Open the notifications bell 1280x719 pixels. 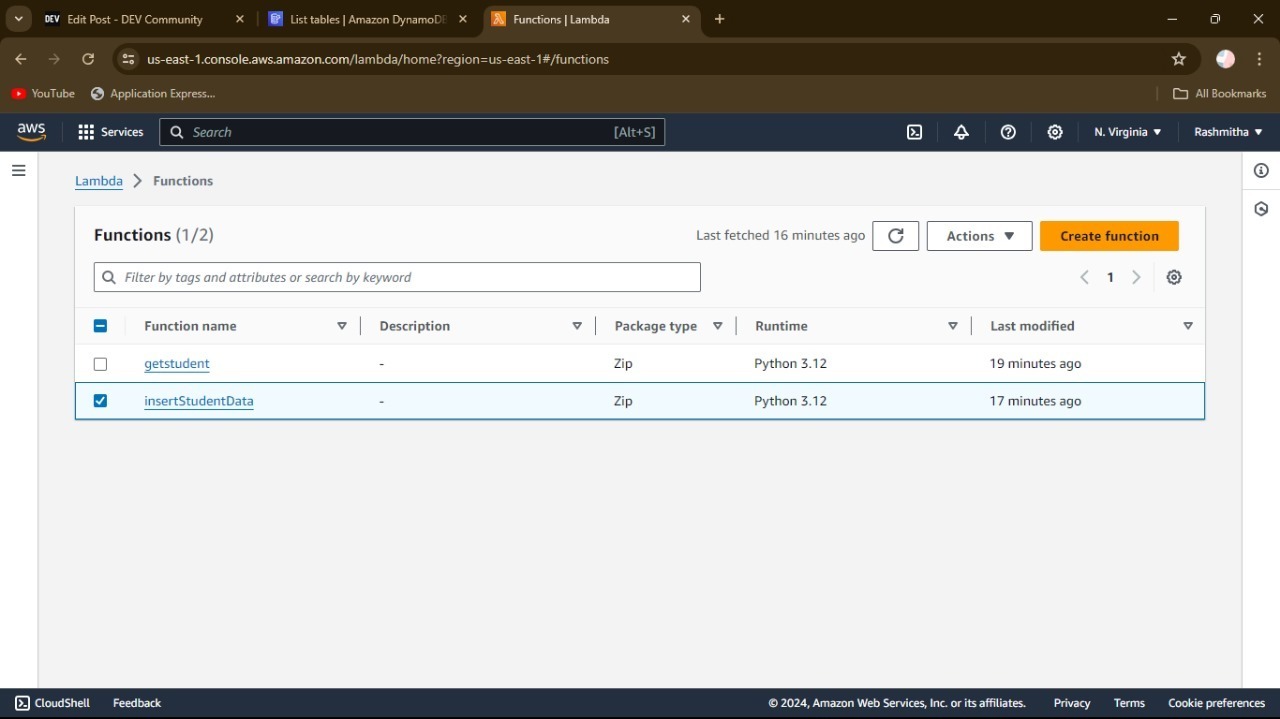tap(961, 132)
